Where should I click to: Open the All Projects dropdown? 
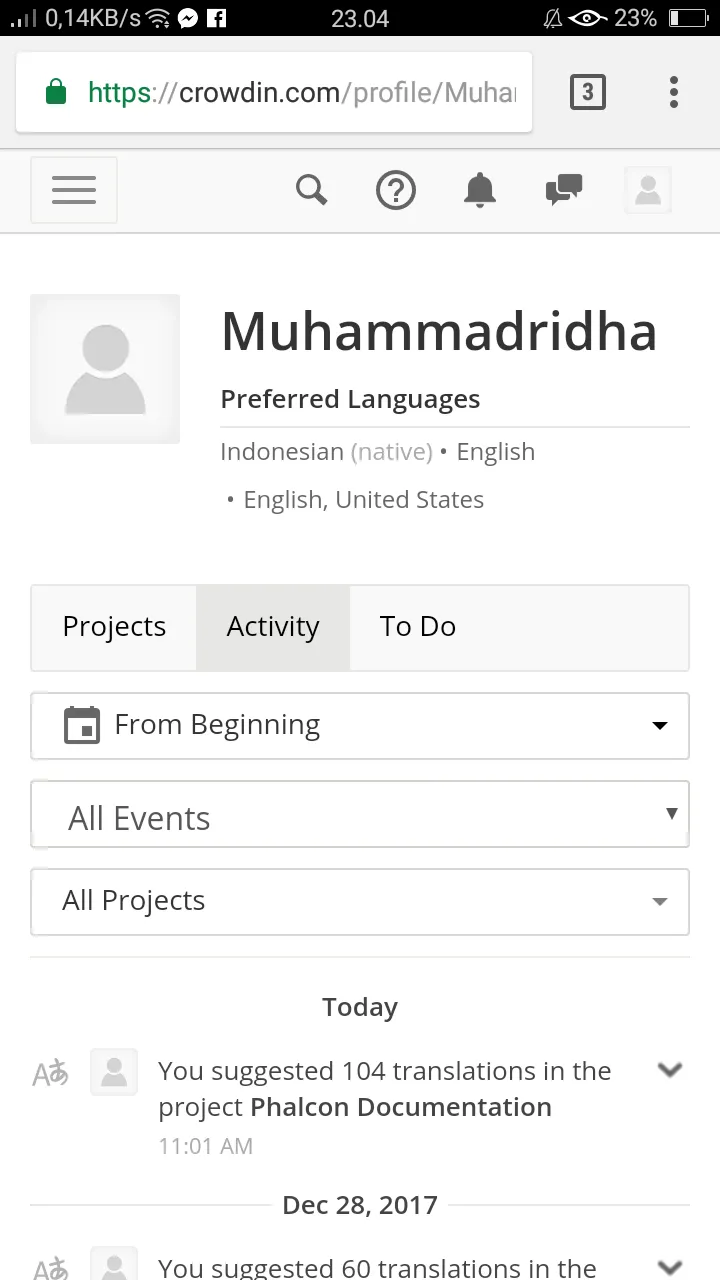pos(360,901)
